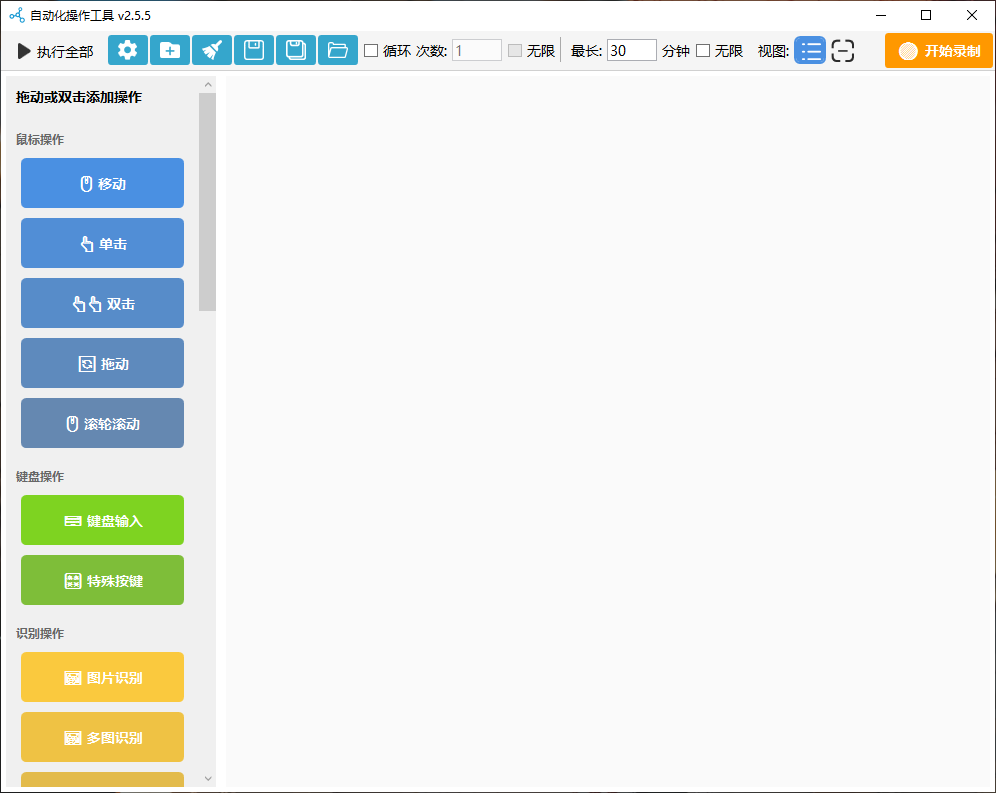Enable the 循环 loop checkbox
Image resolution: width=996 pixels, height=793 pixels.
click(x=371, y=50)
